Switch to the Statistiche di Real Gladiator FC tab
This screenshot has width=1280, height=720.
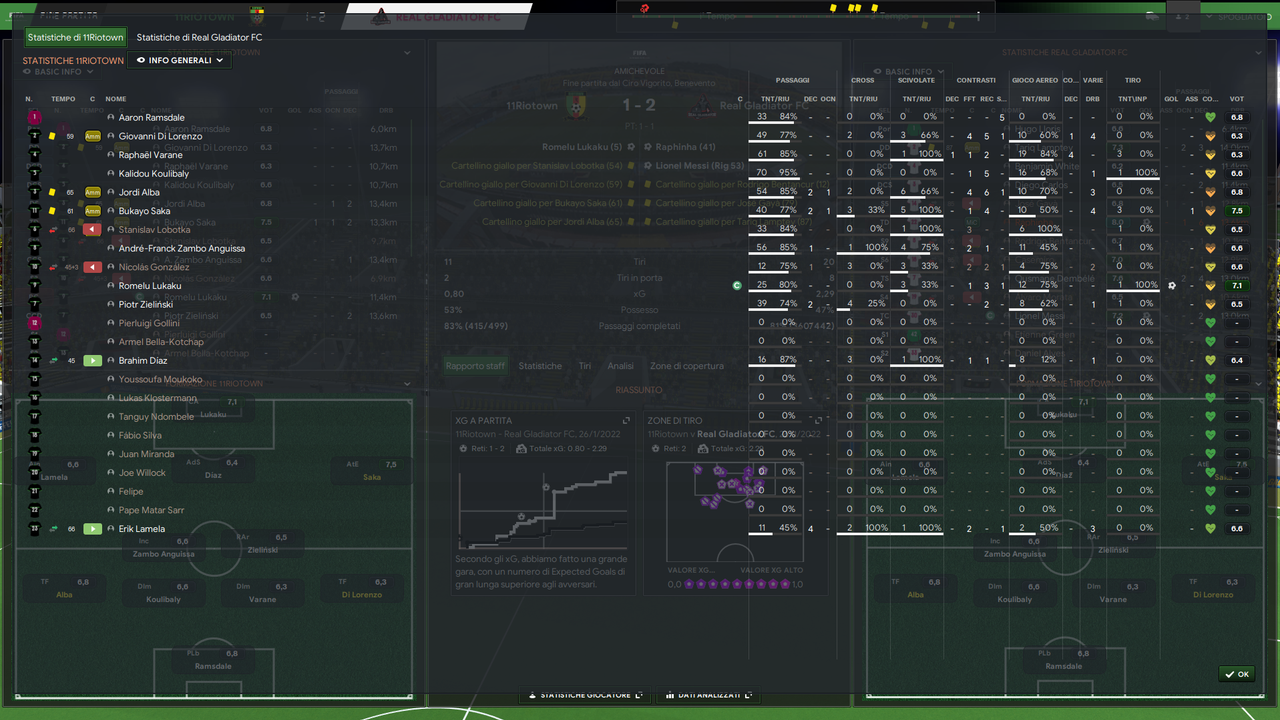(x=199, y=37)
